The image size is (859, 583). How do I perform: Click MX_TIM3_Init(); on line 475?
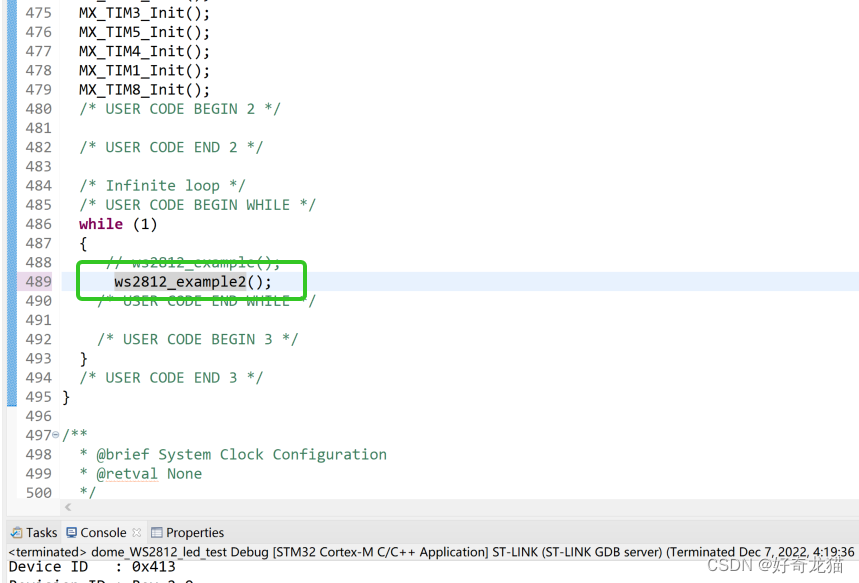(144, 13)
